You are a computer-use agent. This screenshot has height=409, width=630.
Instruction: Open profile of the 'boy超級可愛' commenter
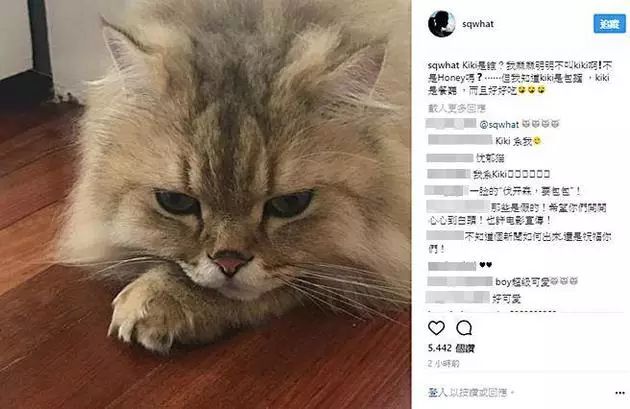460,281
